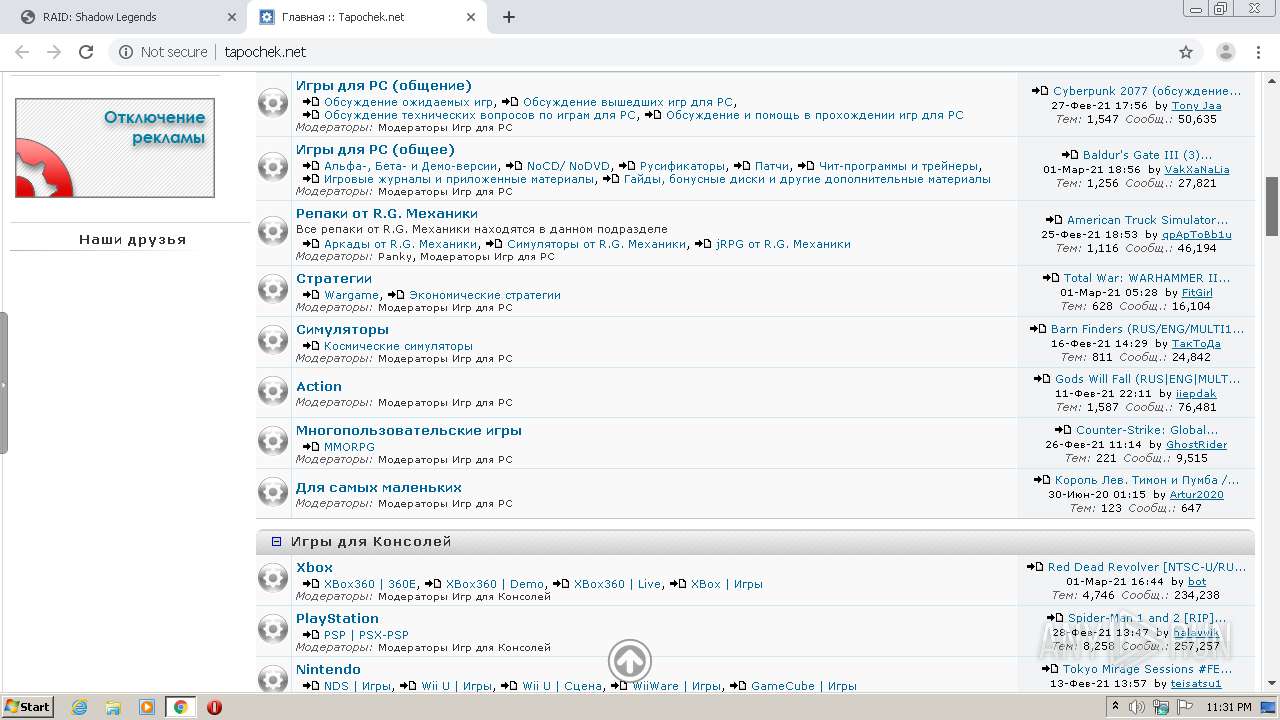The height and width of the screenshot is (720, 1280).
Task: Open the Windows Start menu
Action: (x=27, y=707)
